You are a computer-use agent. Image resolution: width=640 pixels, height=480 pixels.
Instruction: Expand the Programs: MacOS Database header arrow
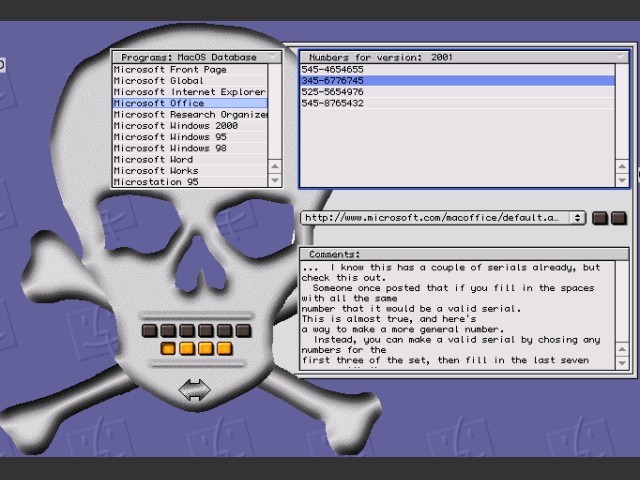(272, 57)
